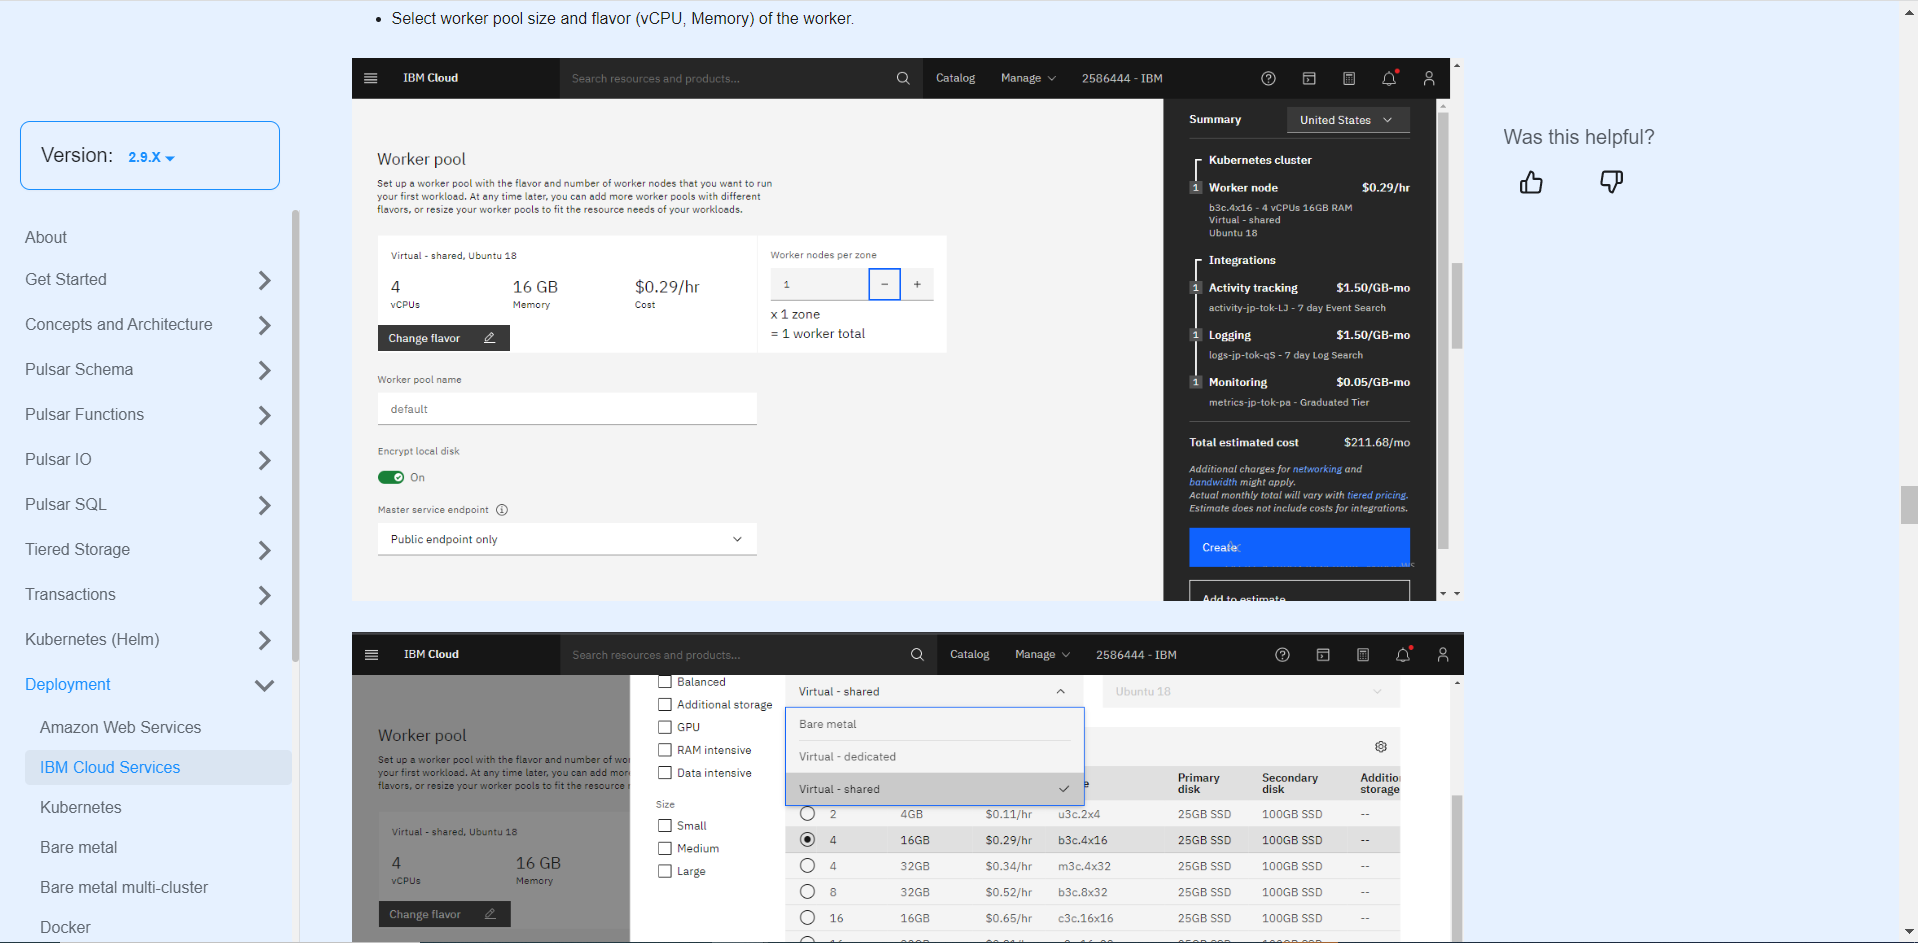Click notifications bell in upper IBM Cloud header
Image resolution: width=1918 pixels, height=943 pixels.
[x=1389, y=78]
